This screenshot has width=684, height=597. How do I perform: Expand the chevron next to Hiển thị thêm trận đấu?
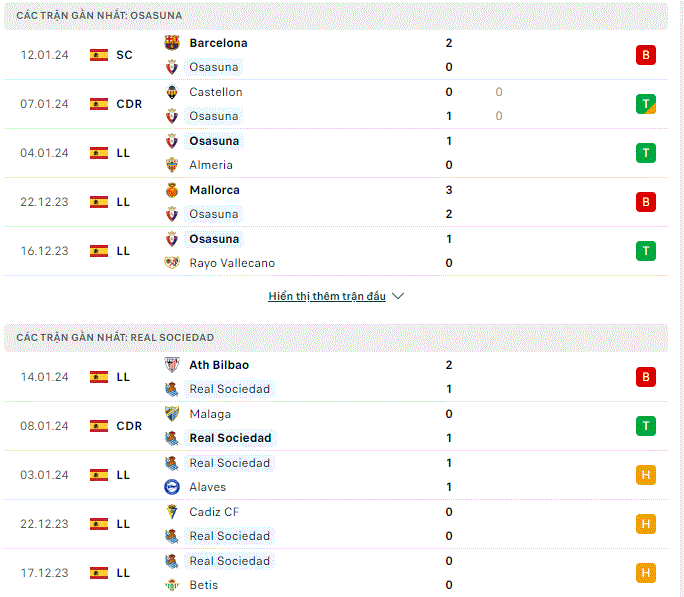[398, 296]
